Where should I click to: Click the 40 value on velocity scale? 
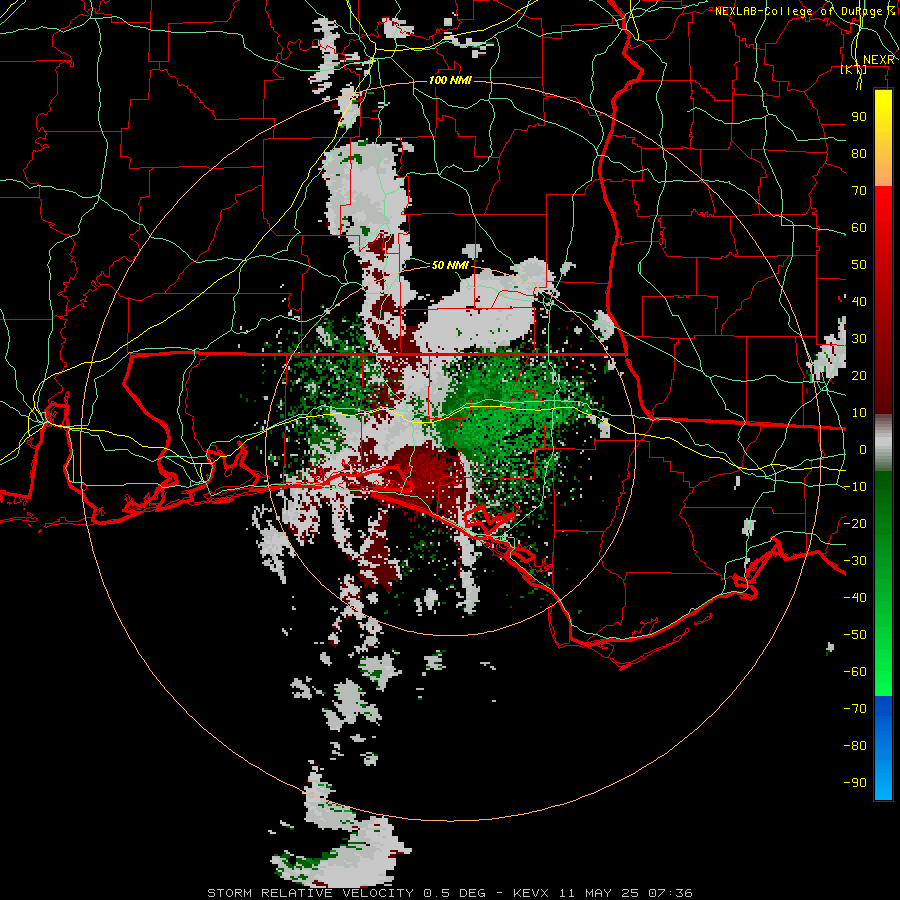click(859, 302)
